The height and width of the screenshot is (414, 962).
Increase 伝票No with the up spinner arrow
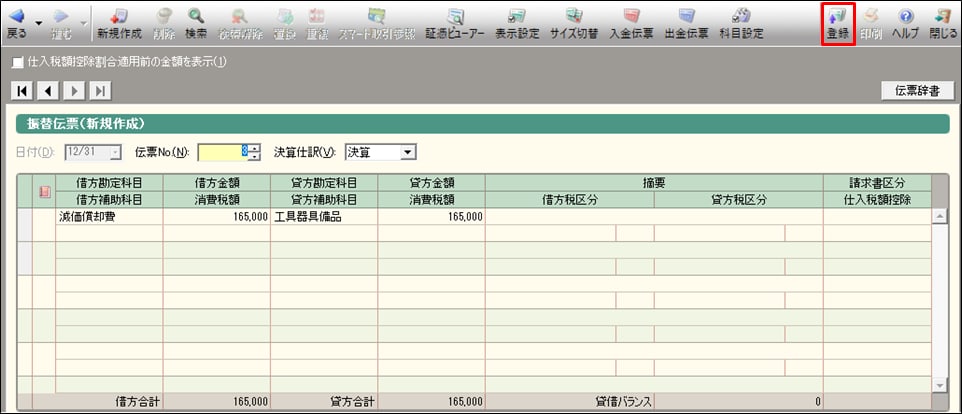pos(255,148)
